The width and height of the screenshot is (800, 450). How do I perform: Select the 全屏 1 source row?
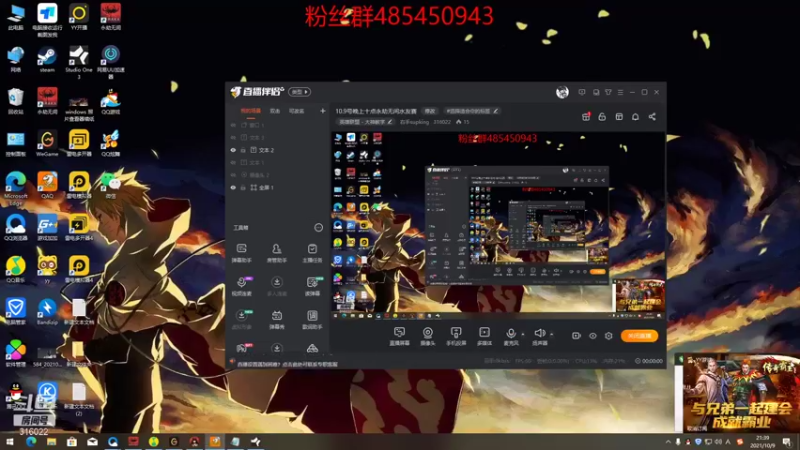click(x=277, y=187)
